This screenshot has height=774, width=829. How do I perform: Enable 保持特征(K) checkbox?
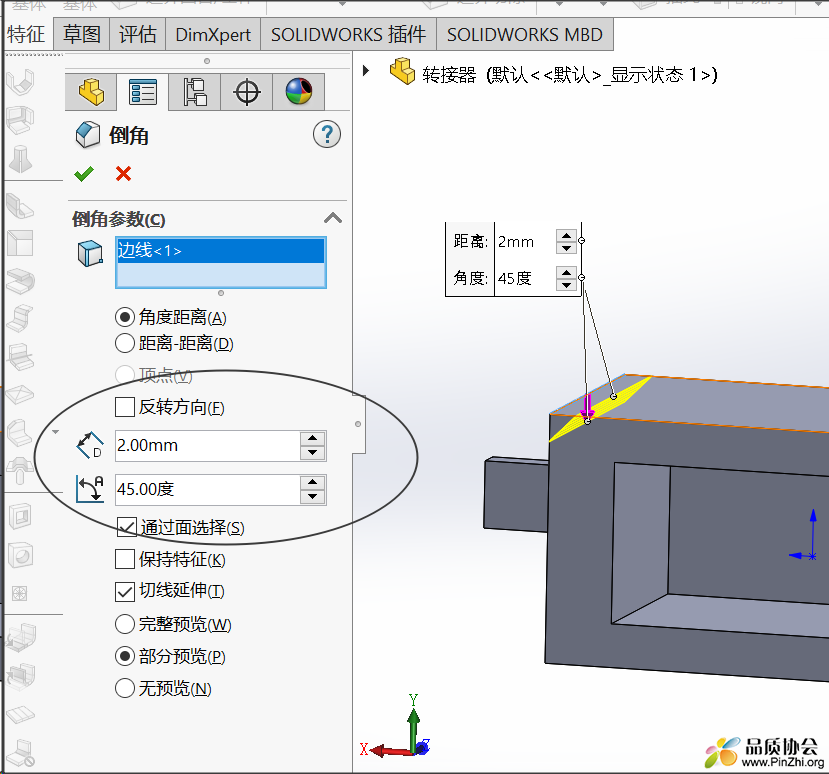(x=125, y=559)
